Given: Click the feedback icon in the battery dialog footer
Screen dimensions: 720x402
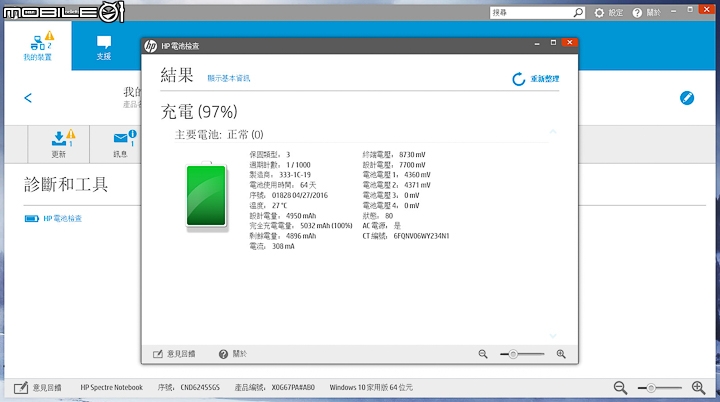Looking at the screenshot, I should (158, 354).
